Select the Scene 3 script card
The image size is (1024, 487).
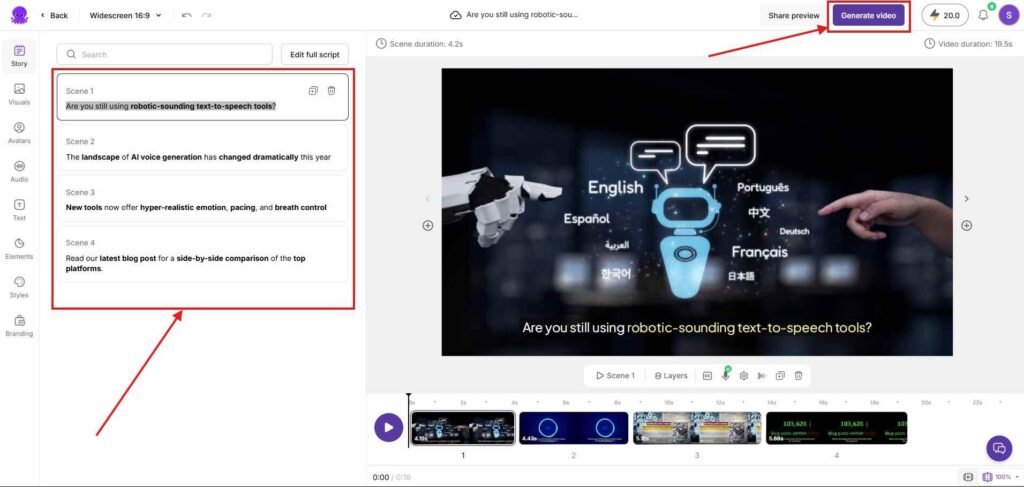(202, 200)
